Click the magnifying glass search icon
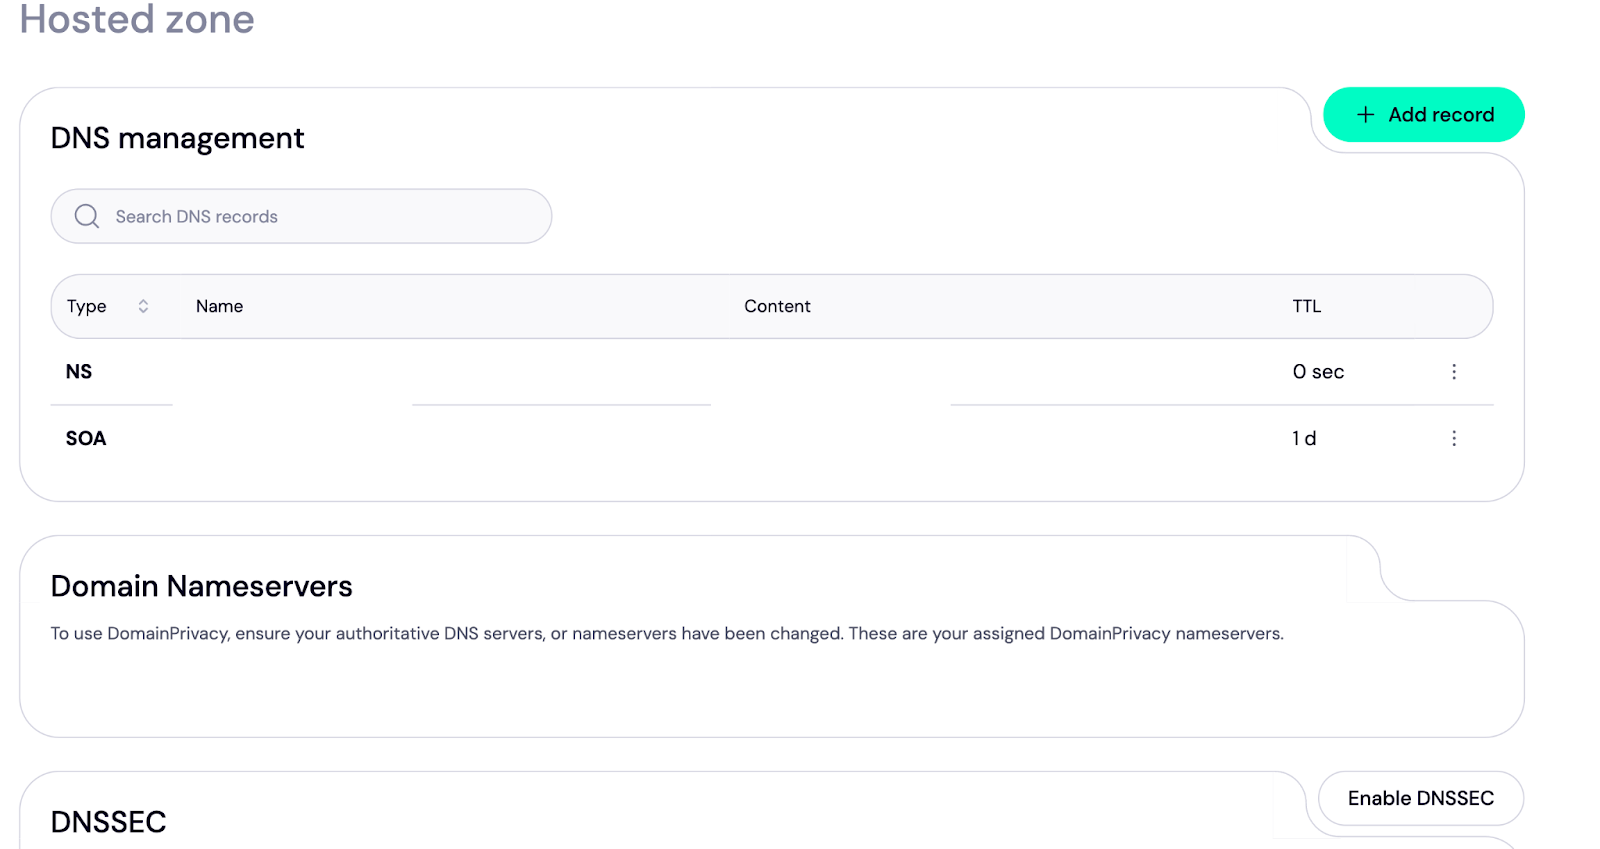The height and width of the screenshot is (849, 1600). (87, 216)
